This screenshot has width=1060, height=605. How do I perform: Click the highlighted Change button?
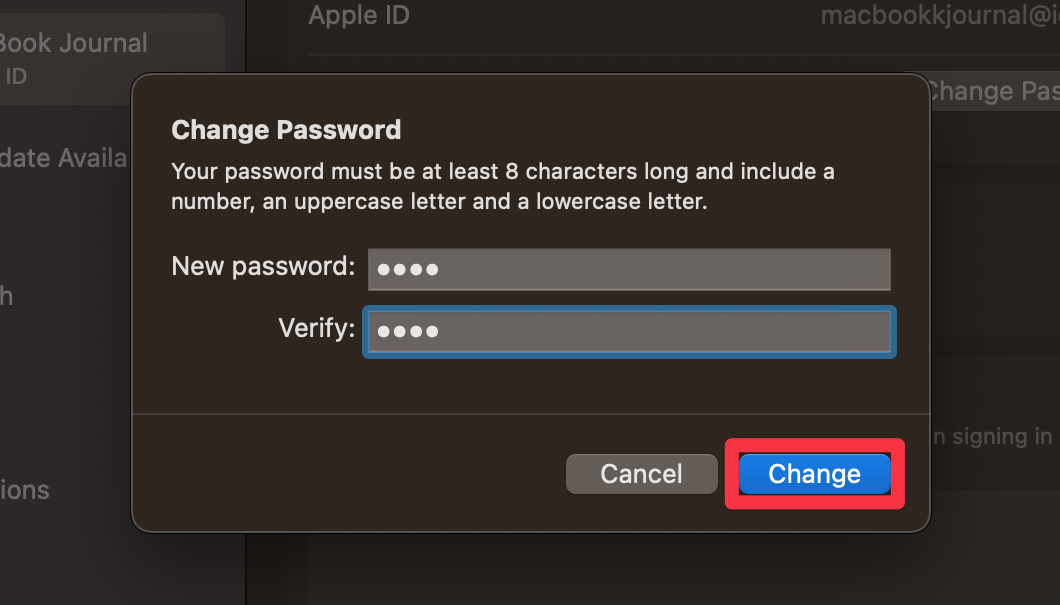click(813, 474)
